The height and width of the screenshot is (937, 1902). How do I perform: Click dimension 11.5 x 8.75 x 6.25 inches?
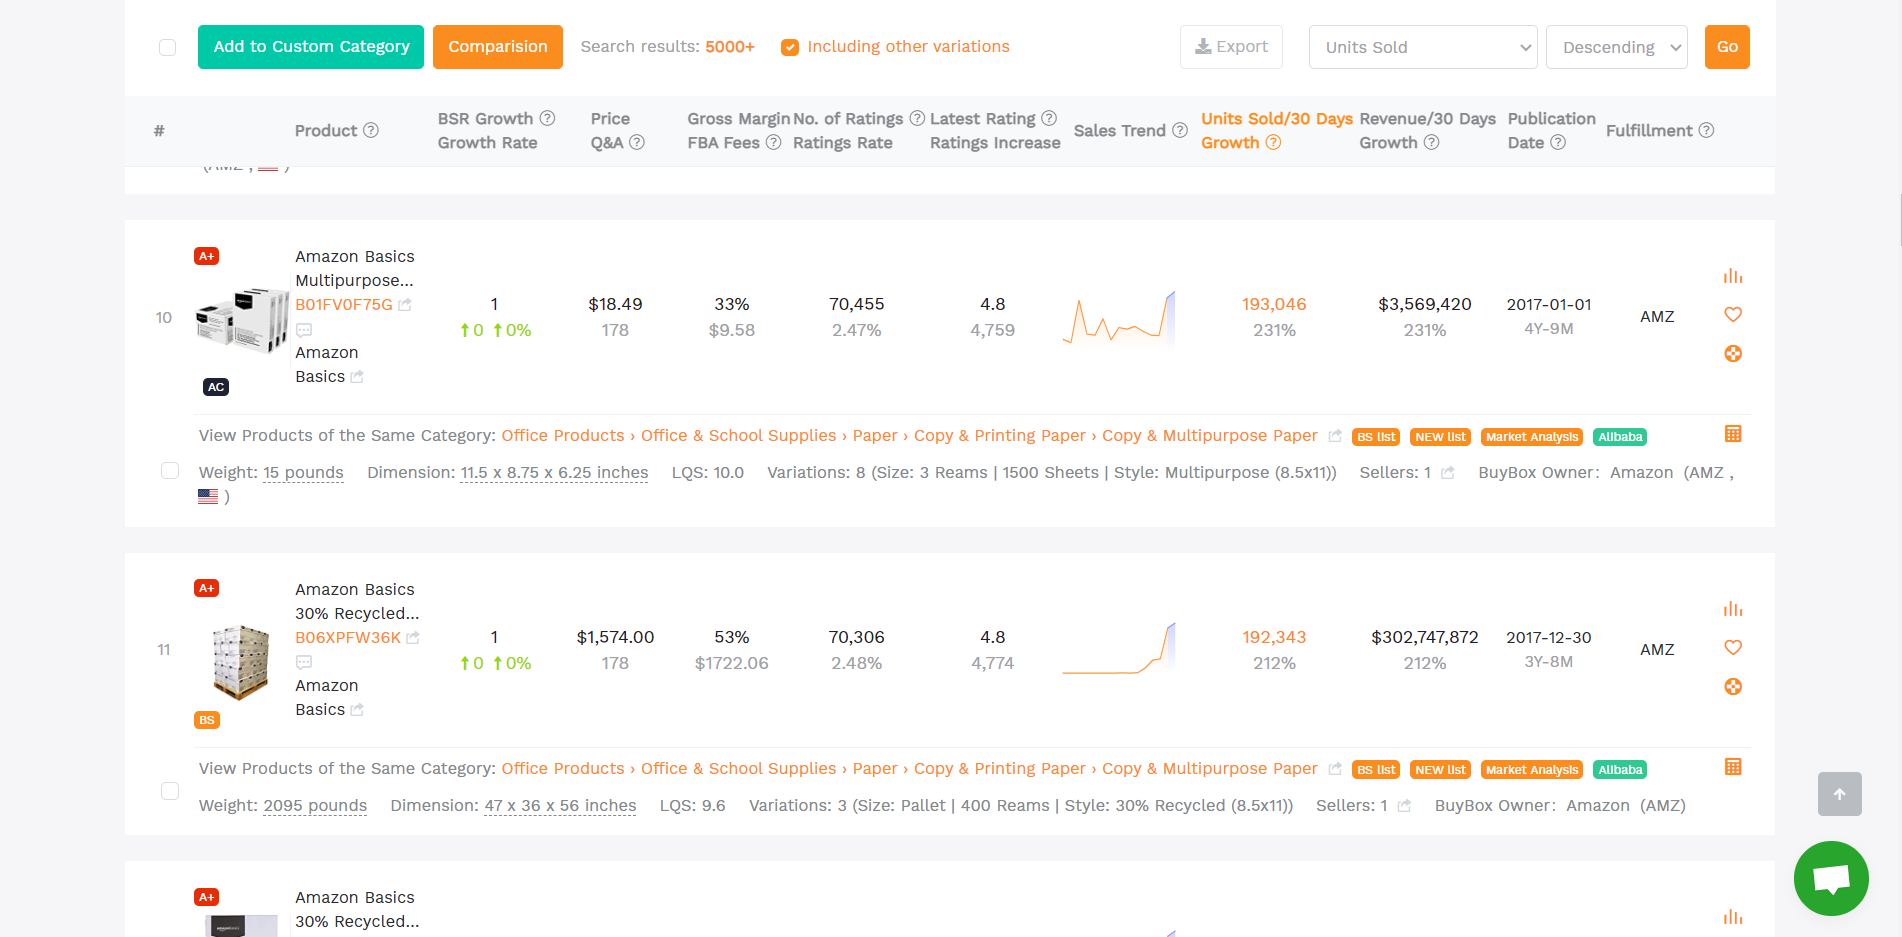[554, 473]
